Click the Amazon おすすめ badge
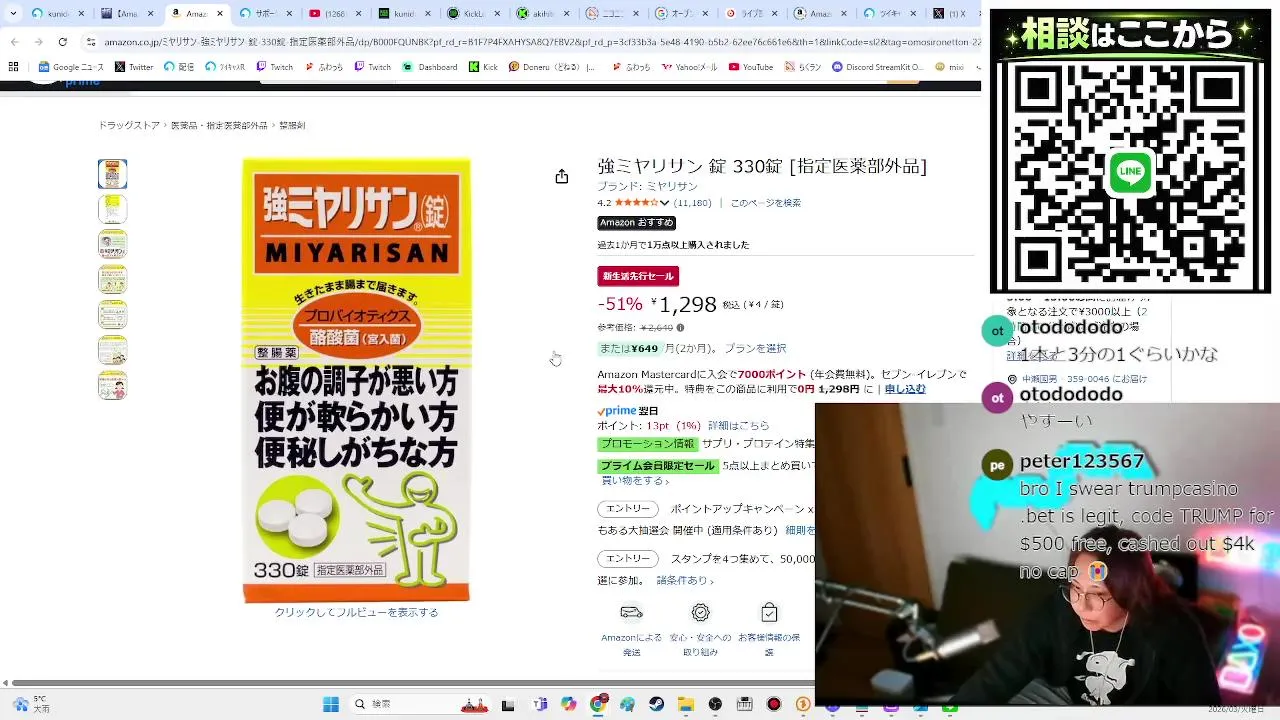Screen dimensions: 1280x720 point(637,223)
